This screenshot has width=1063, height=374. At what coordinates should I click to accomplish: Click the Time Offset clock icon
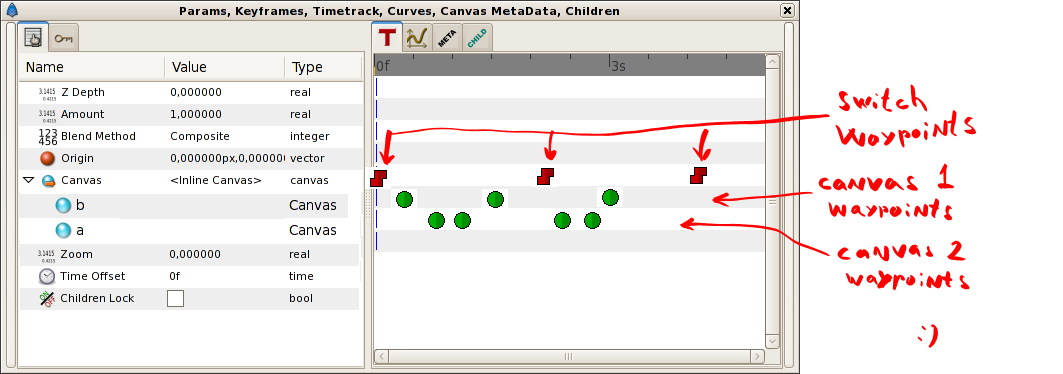pos(47,276)
